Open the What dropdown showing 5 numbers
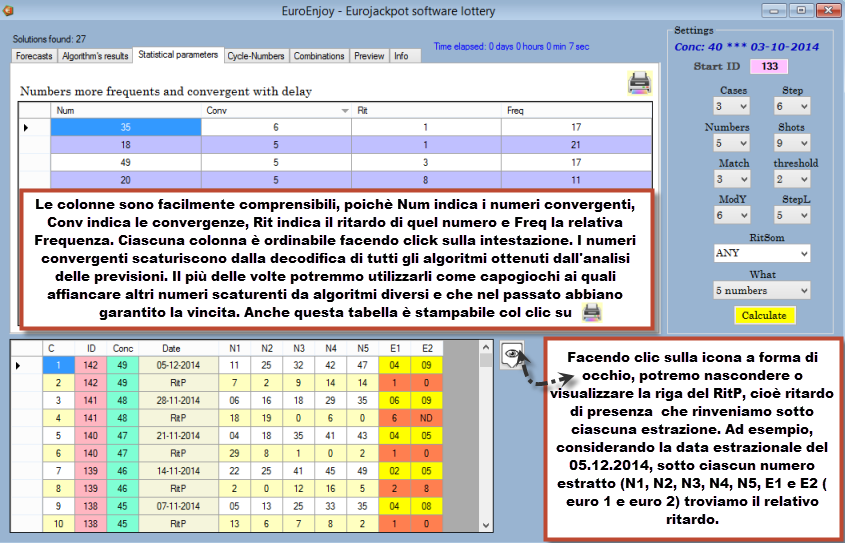This screenshot has height=543, width=845. 761,290
